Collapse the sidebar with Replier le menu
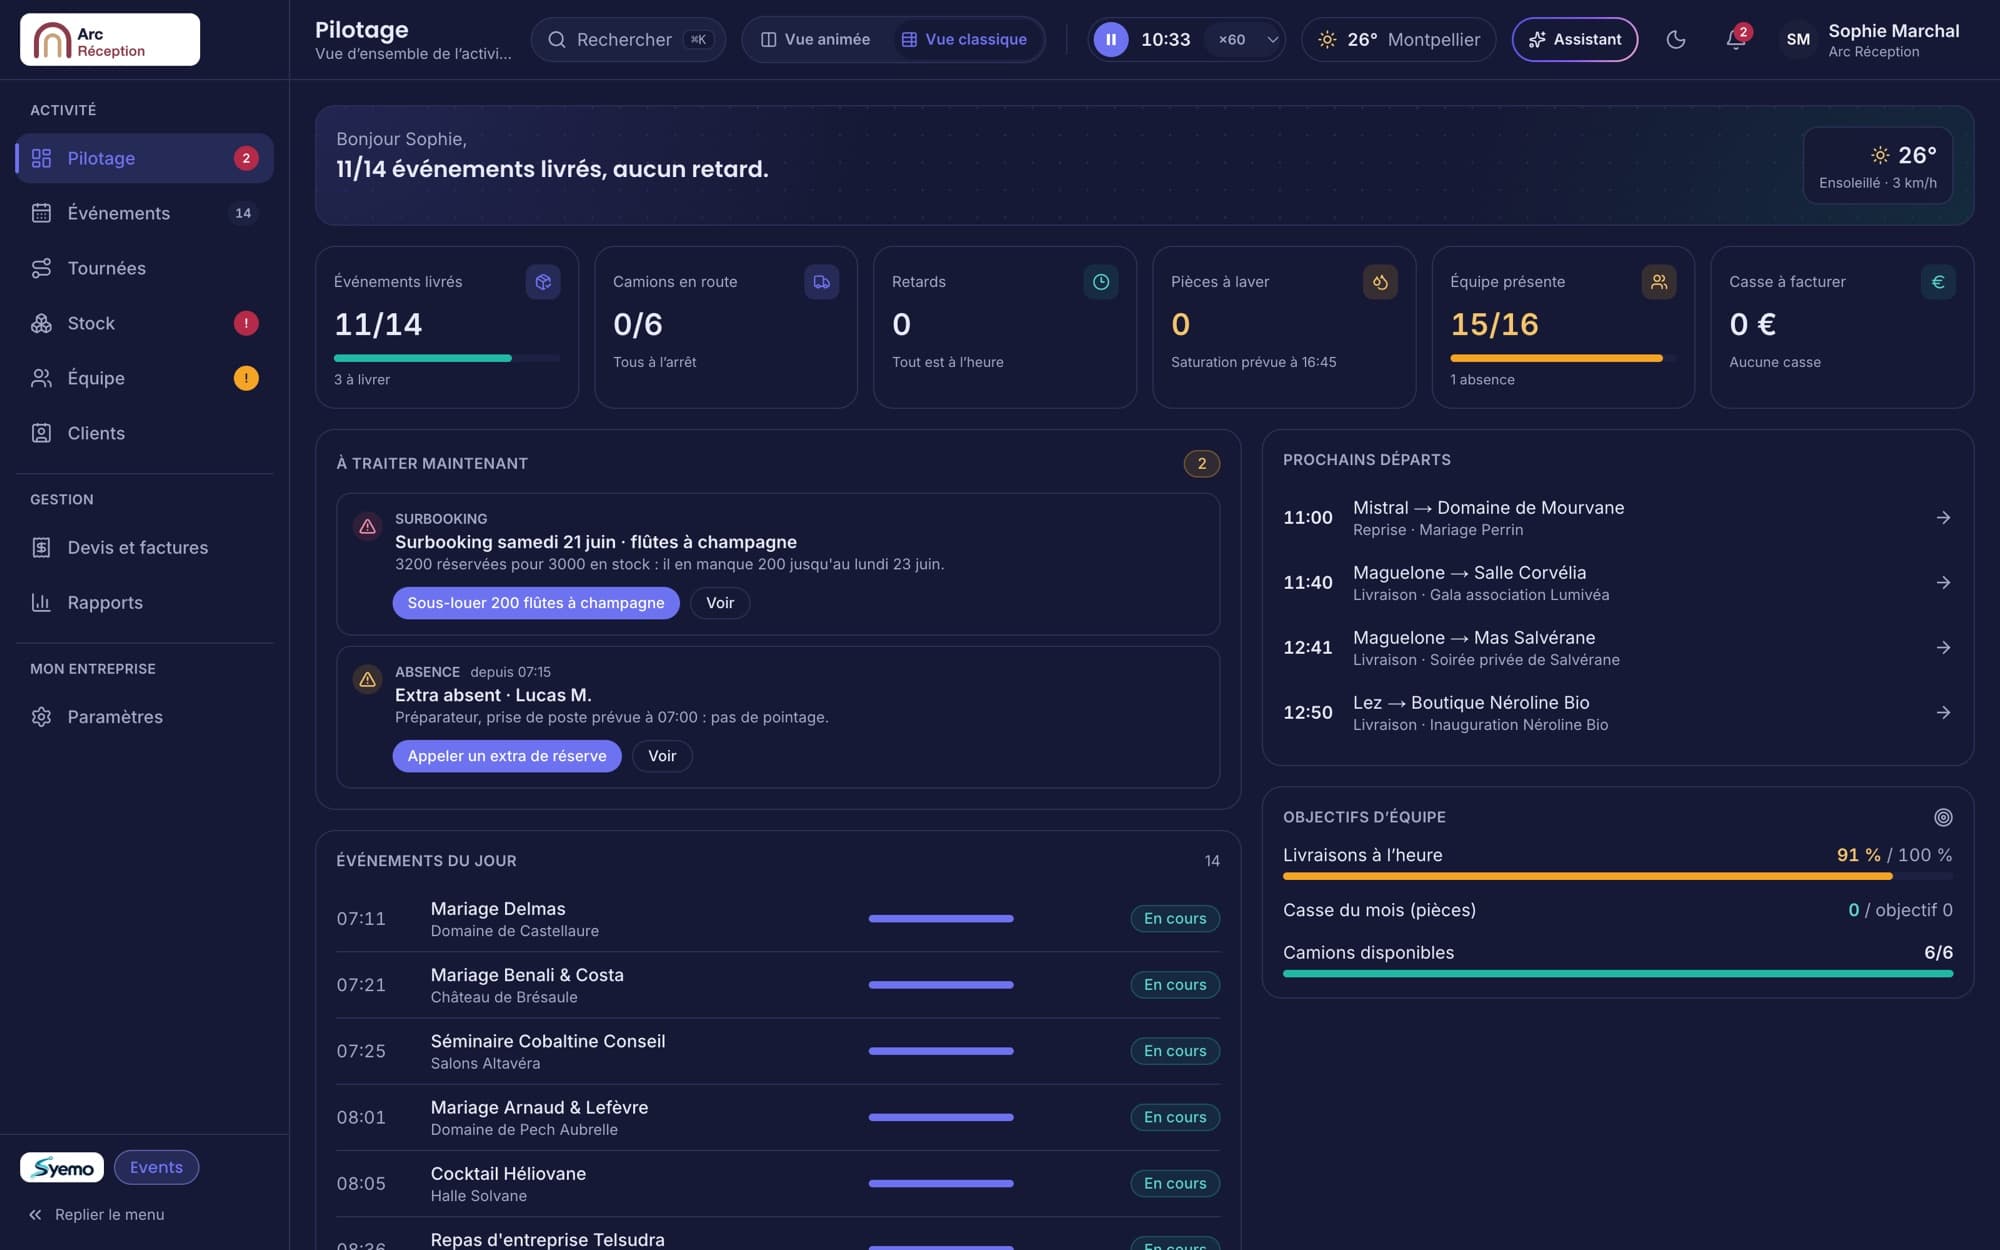The image size is (2000, 1250). click(97, 1214)
